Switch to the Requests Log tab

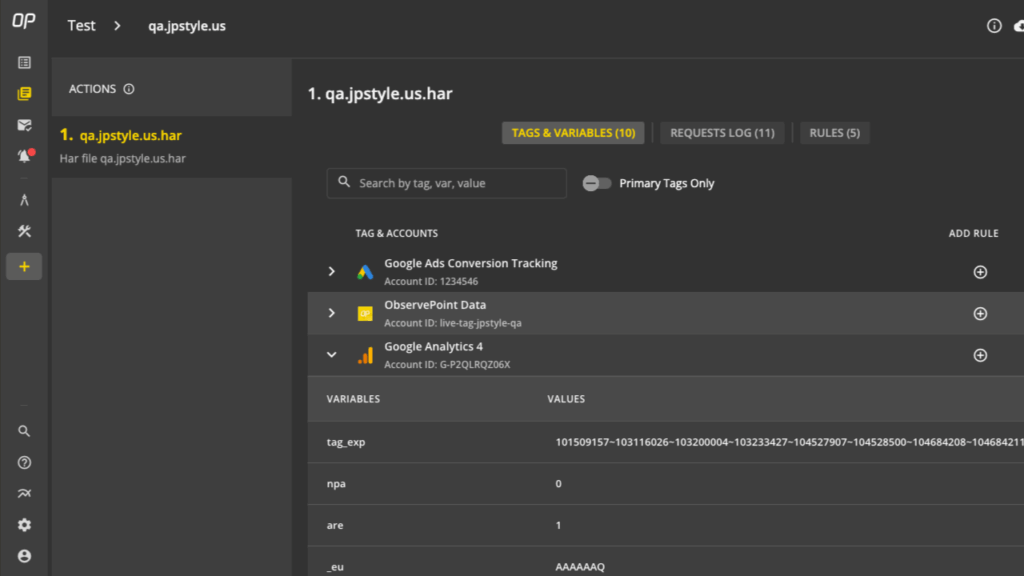[722, 132]
